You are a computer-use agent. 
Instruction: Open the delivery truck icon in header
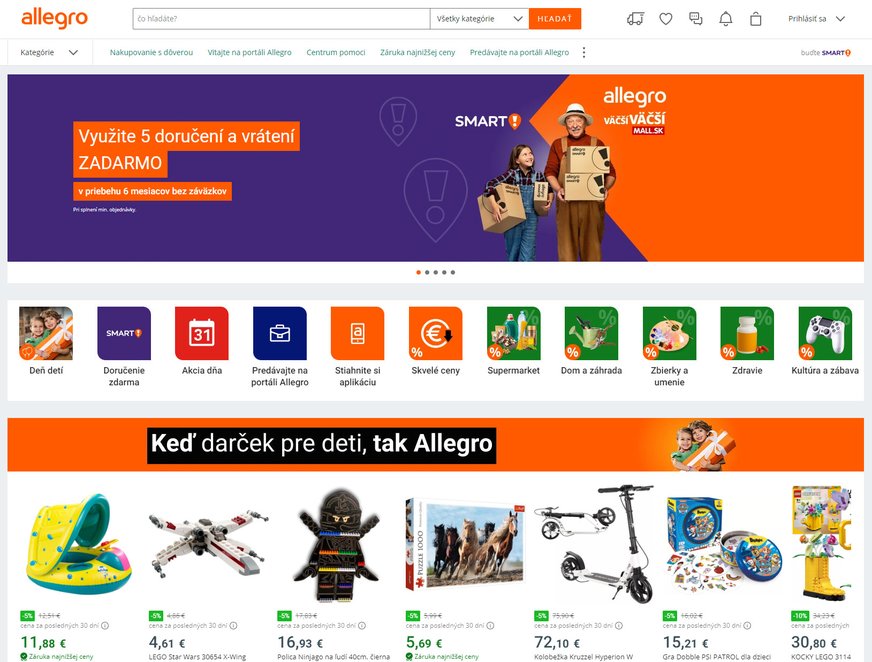[635, 19]
